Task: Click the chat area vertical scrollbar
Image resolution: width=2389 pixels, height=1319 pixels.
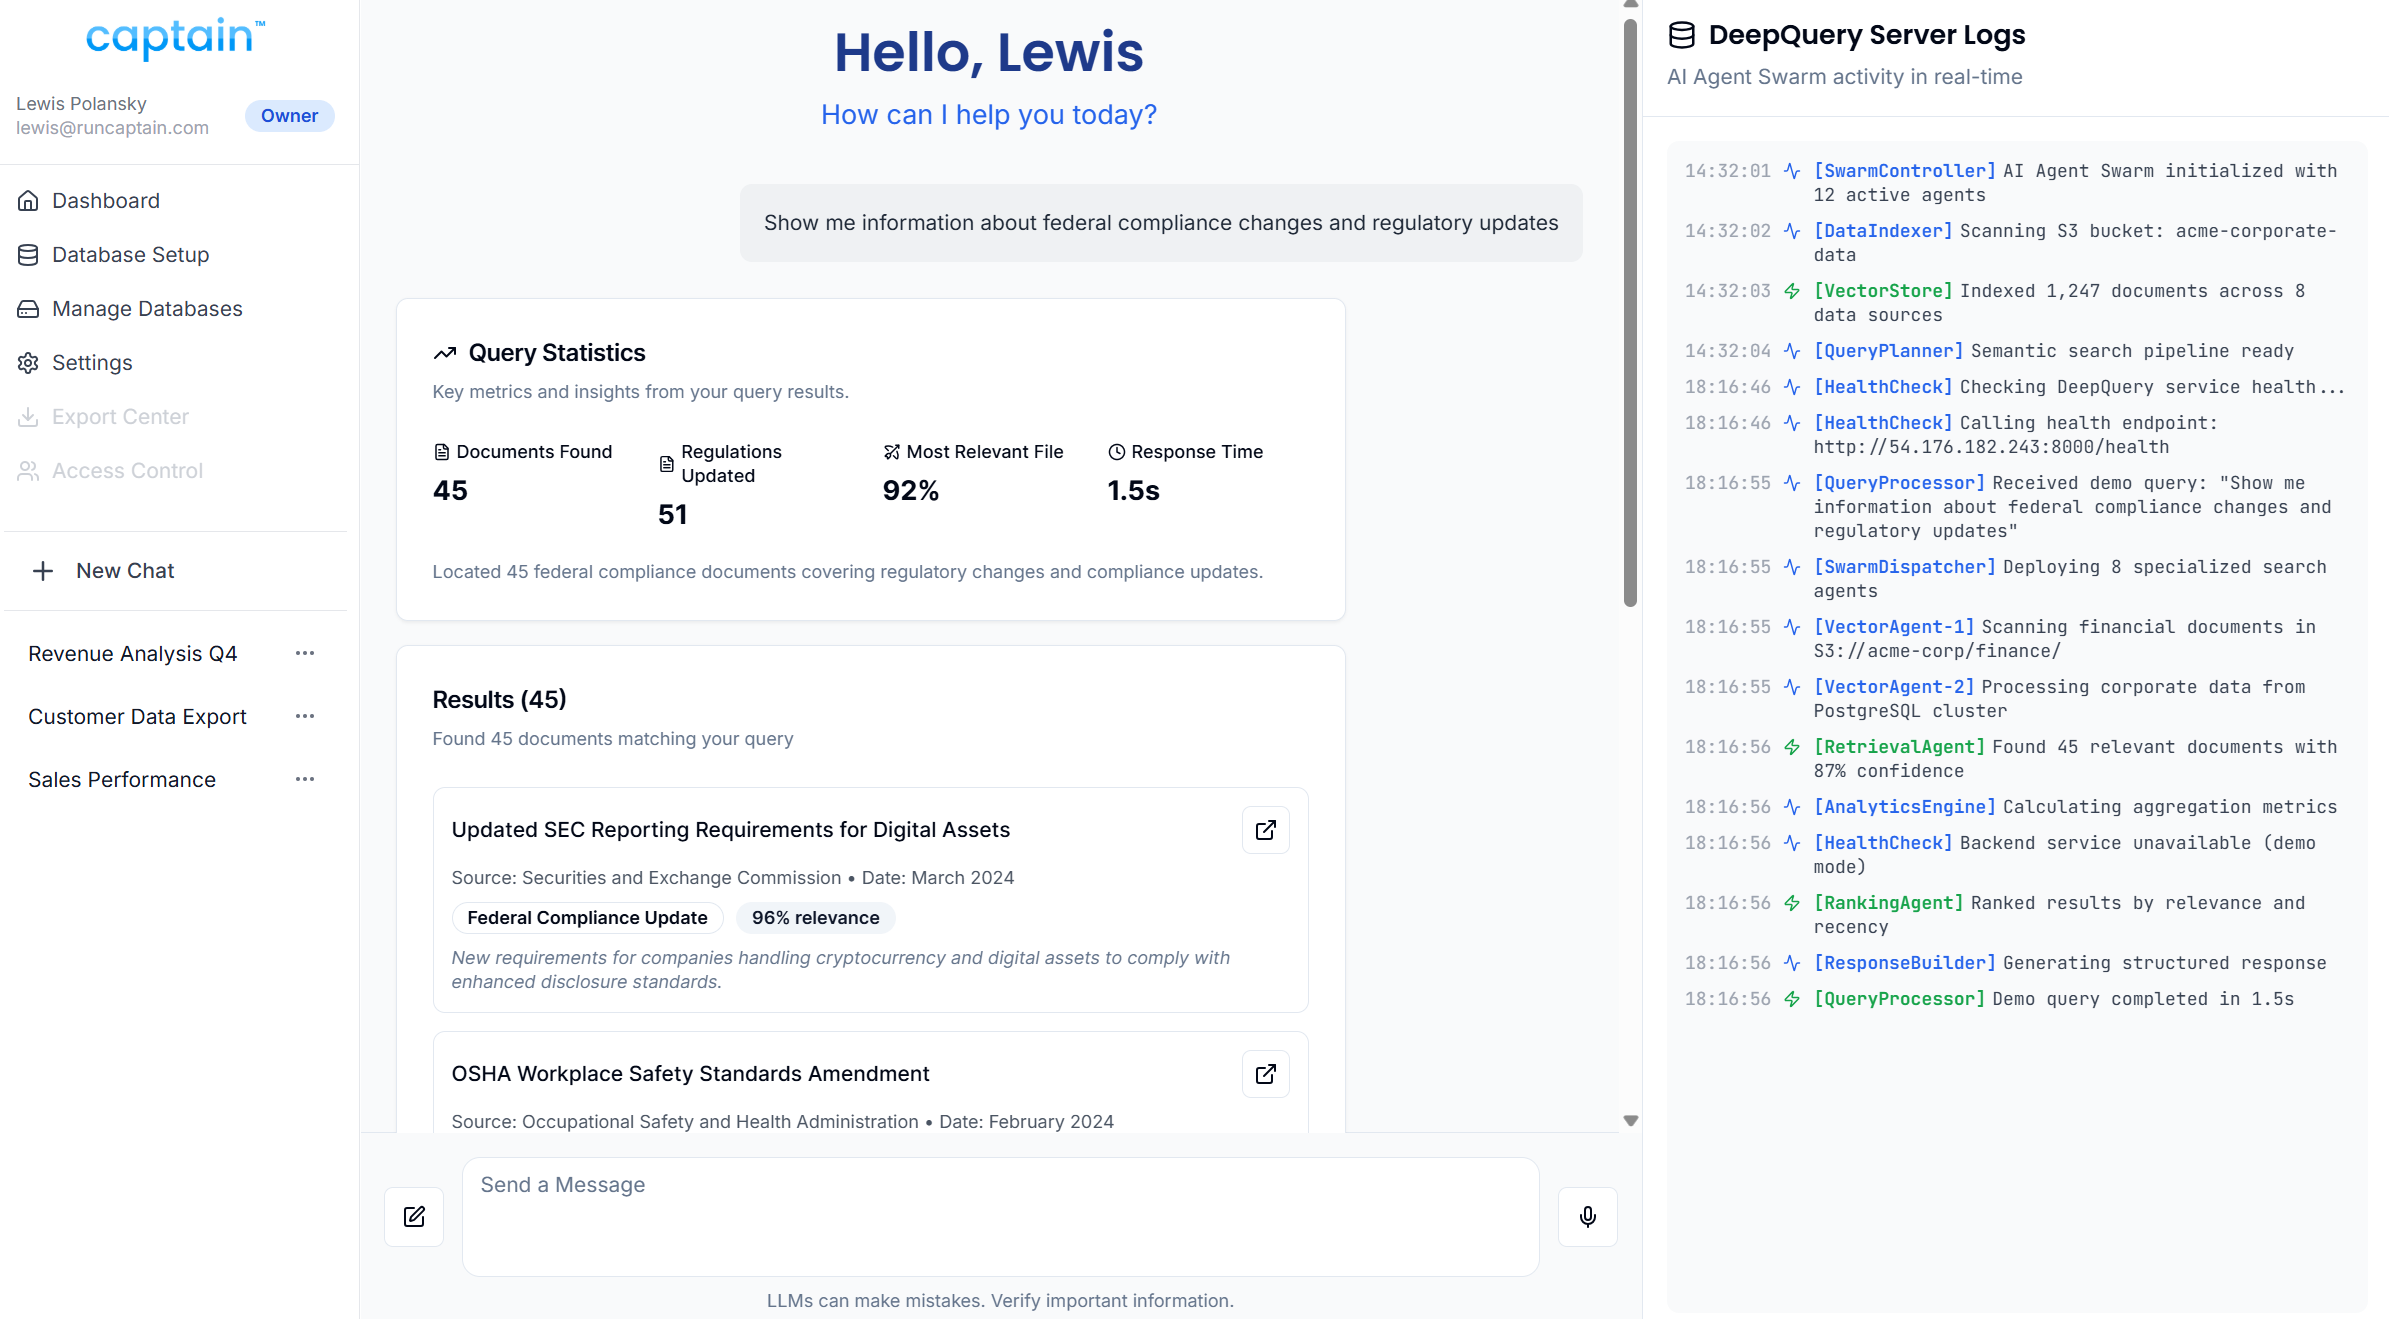Action: pyautogui.click(x=1630, y=310)
